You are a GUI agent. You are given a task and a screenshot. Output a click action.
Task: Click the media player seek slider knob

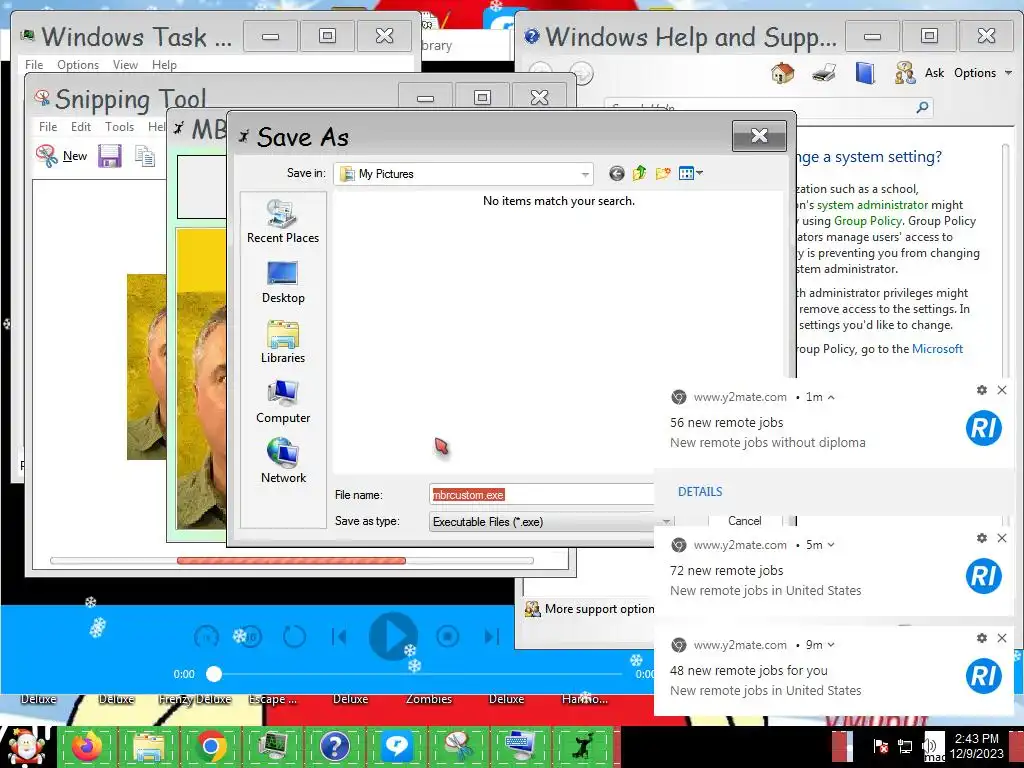[214, 673]
